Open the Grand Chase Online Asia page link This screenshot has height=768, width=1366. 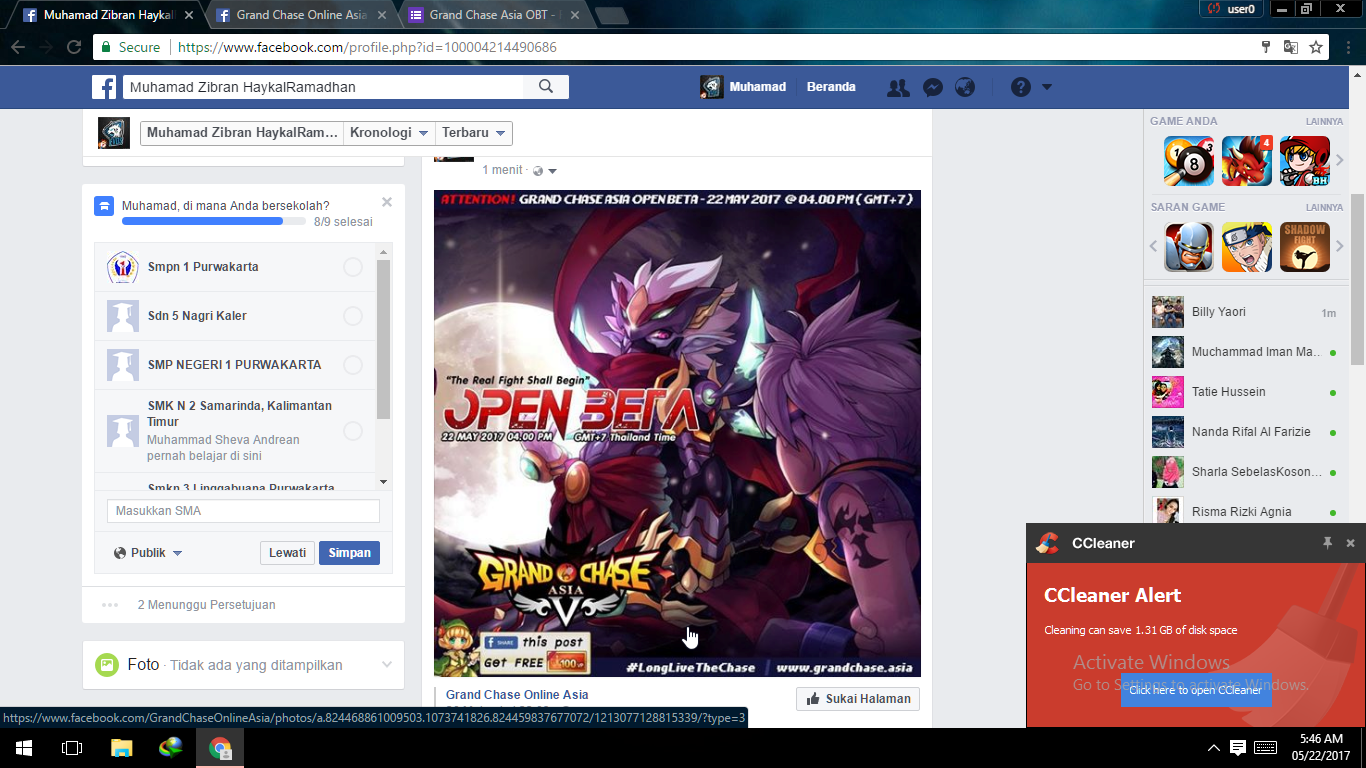(517, 695)
